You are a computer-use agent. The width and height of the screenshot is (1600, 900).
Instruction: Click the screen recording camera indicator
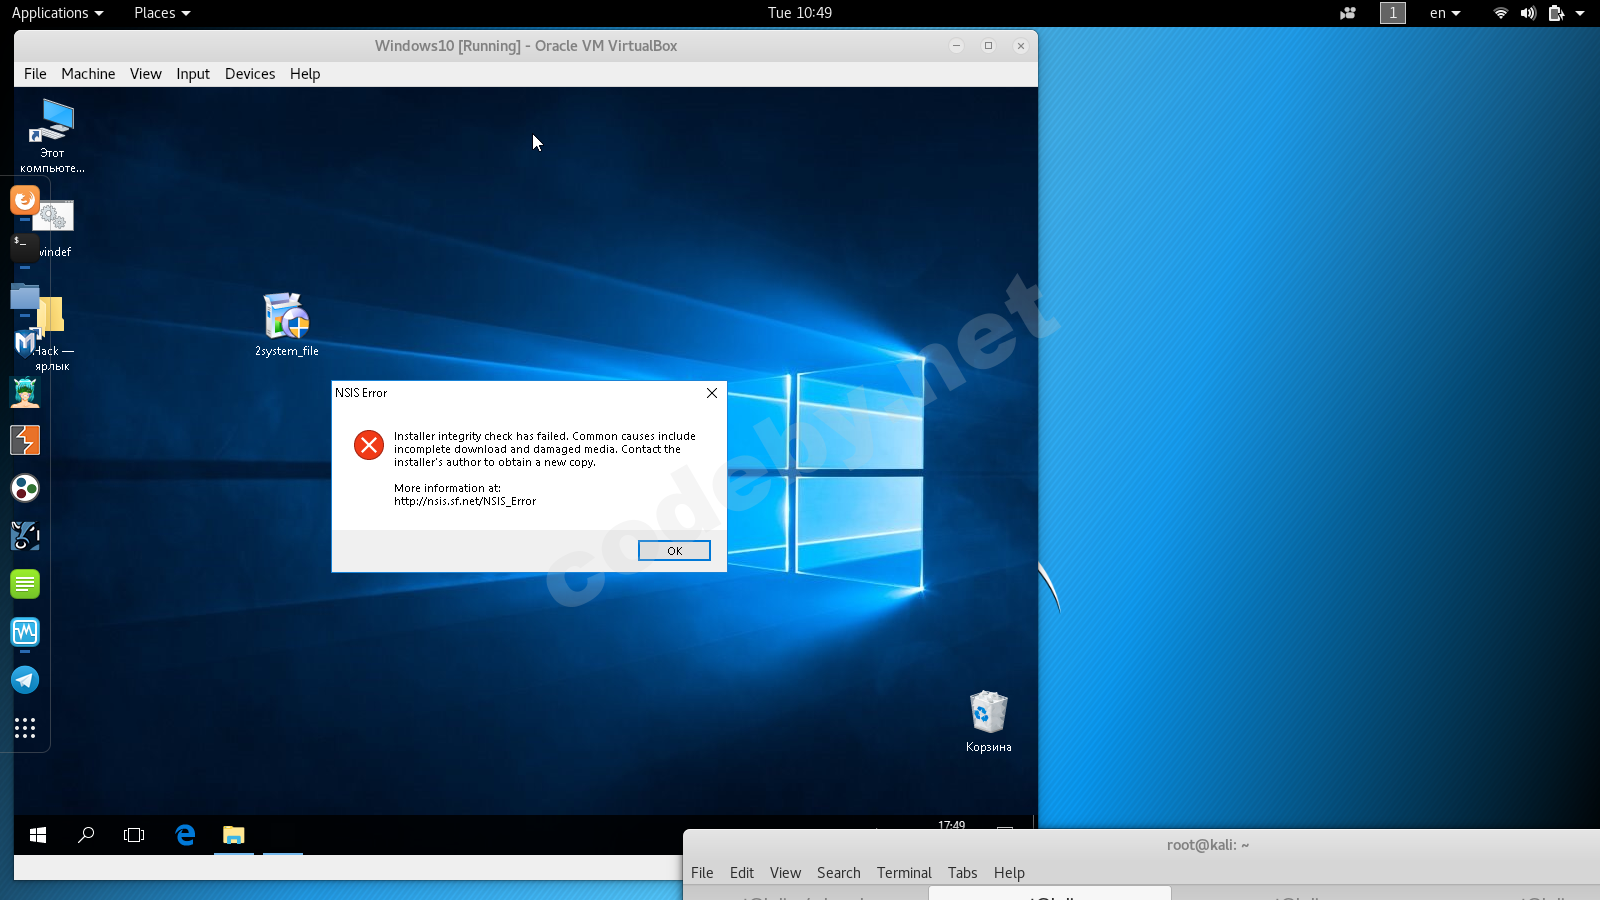[x=1348, y=13]
